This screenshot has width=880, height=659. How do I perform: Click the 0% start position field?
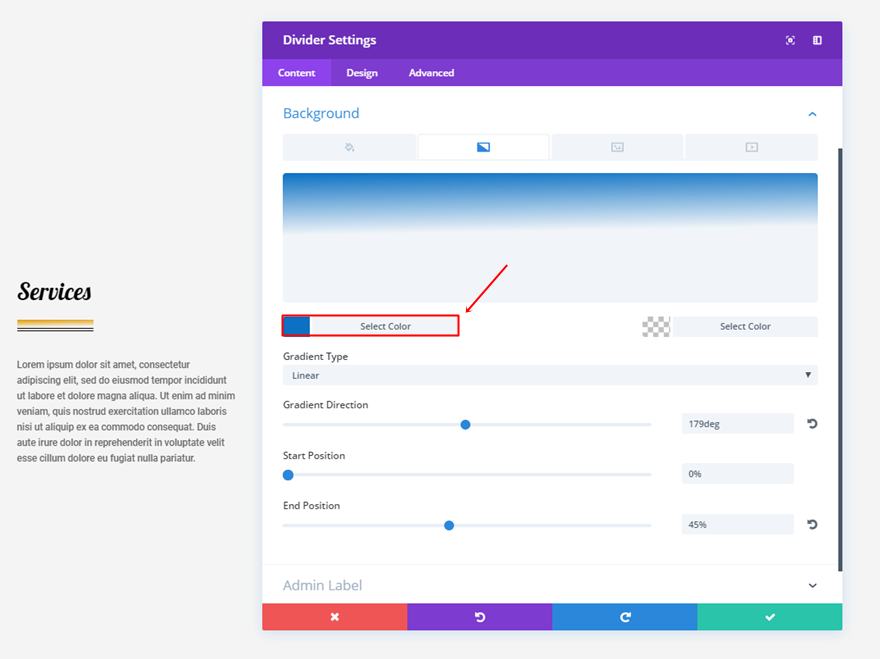click(737, 474)
